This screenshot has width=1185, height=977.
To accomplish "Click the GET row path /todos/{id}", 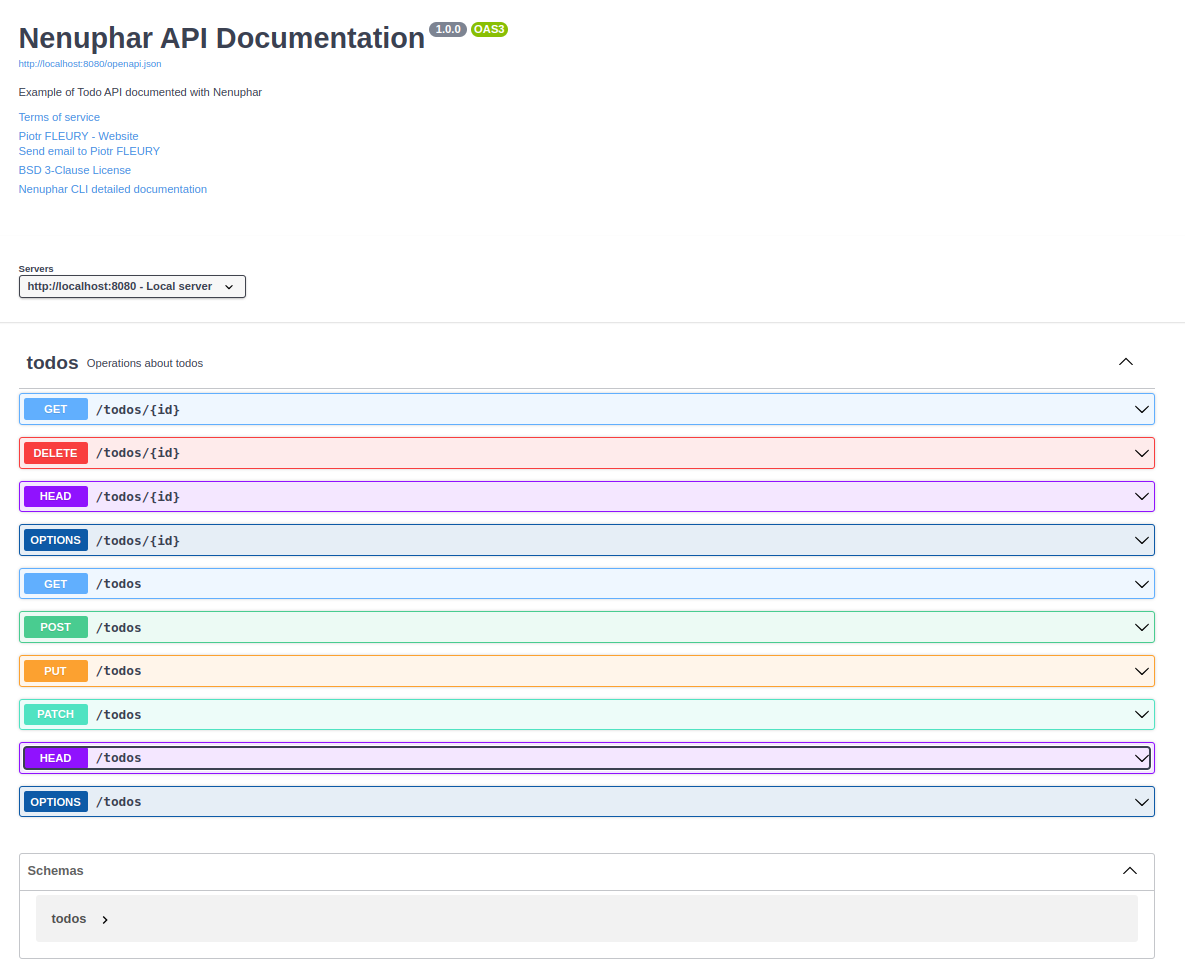I will click(x=138, y=410).
